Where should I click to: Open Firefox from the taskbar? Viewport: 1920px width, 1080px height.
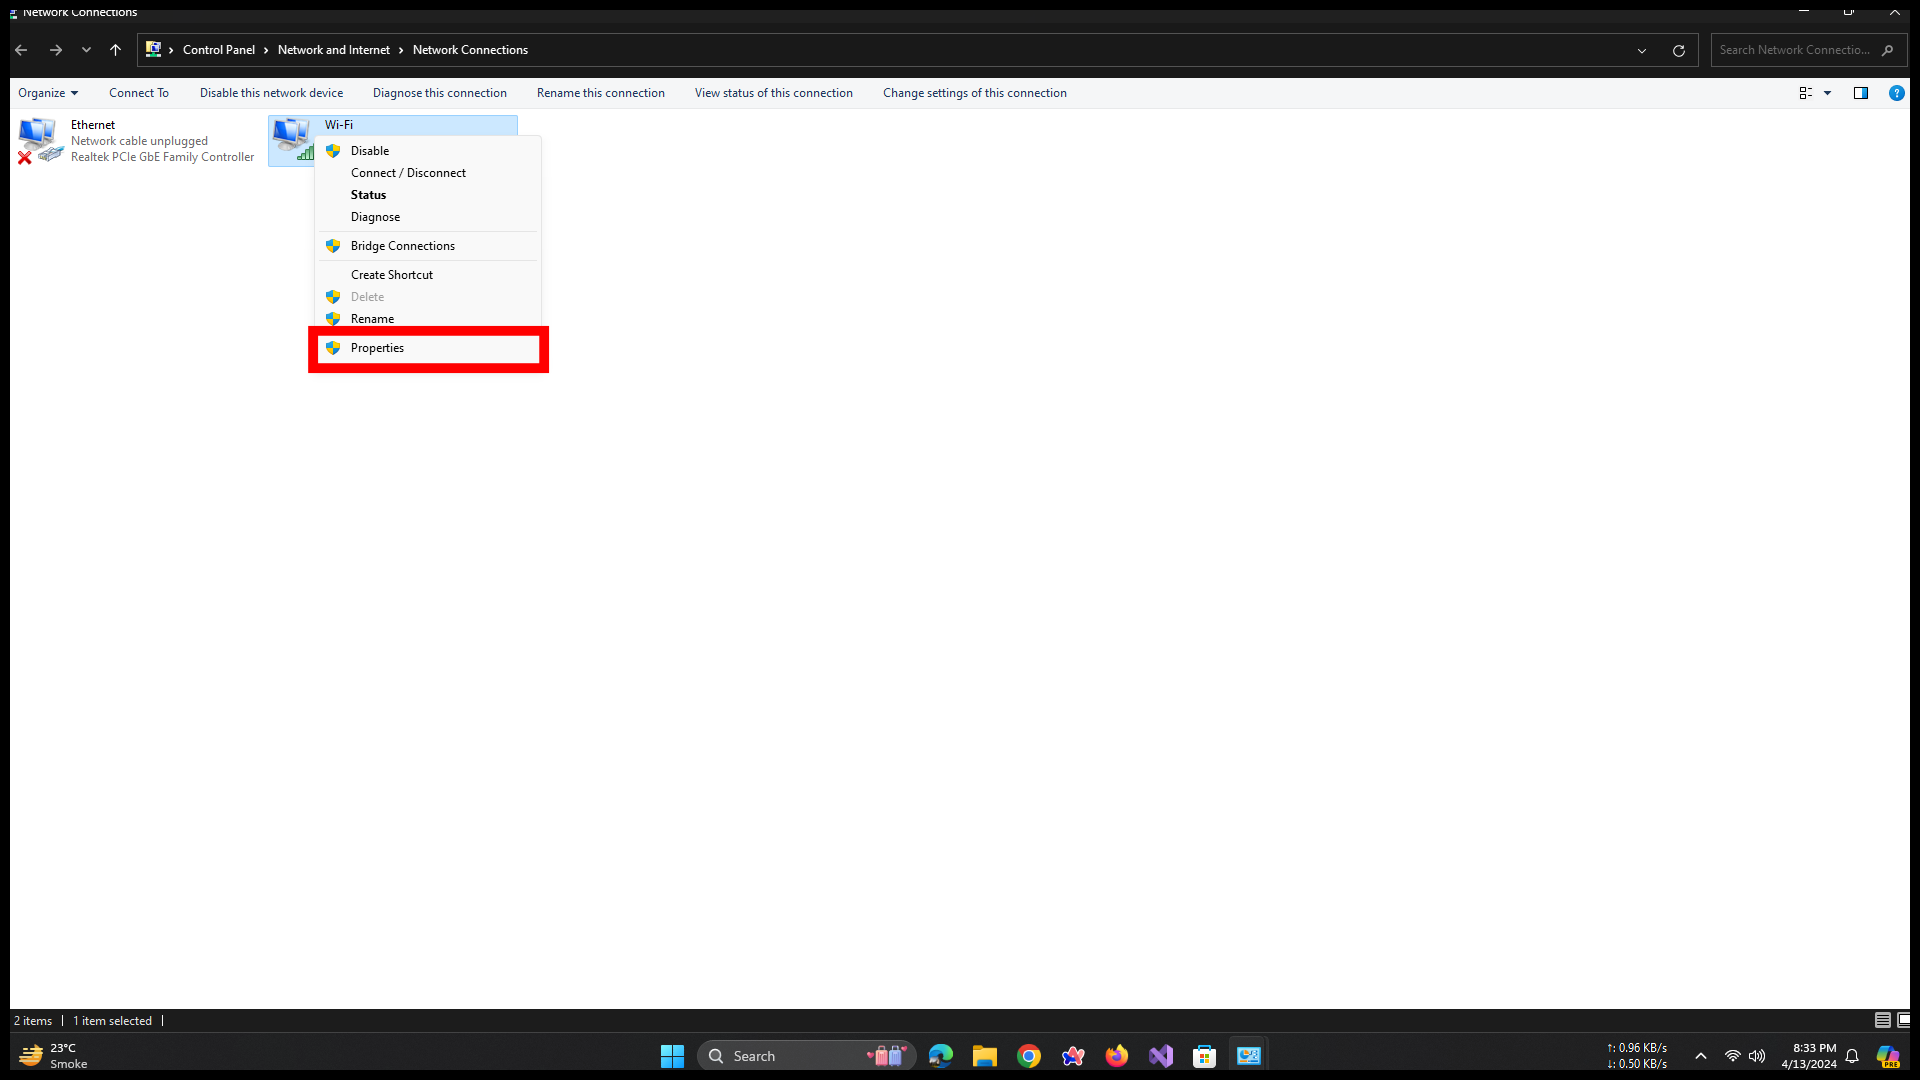(x=1117, y=1056)
